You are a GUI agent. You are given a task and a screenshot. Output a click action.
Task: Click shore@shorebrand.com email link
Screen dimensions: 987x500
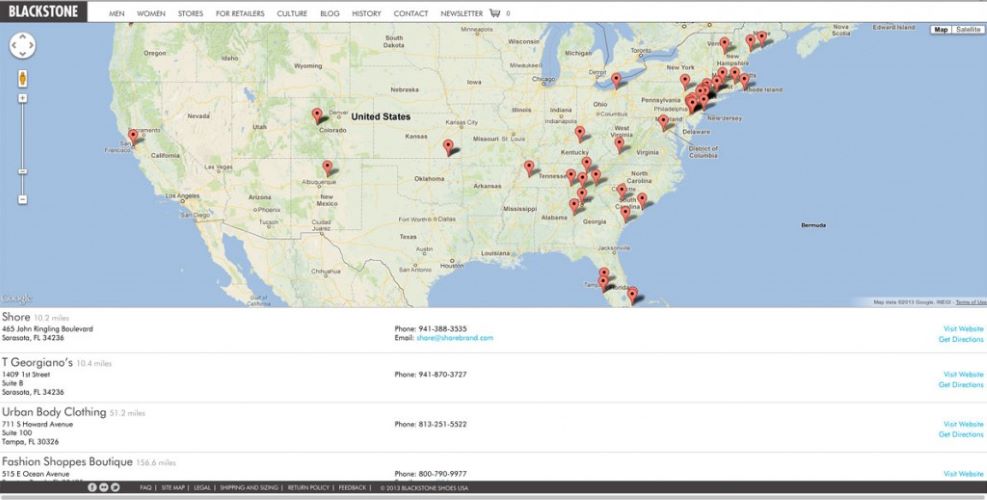tap(455, 338)
